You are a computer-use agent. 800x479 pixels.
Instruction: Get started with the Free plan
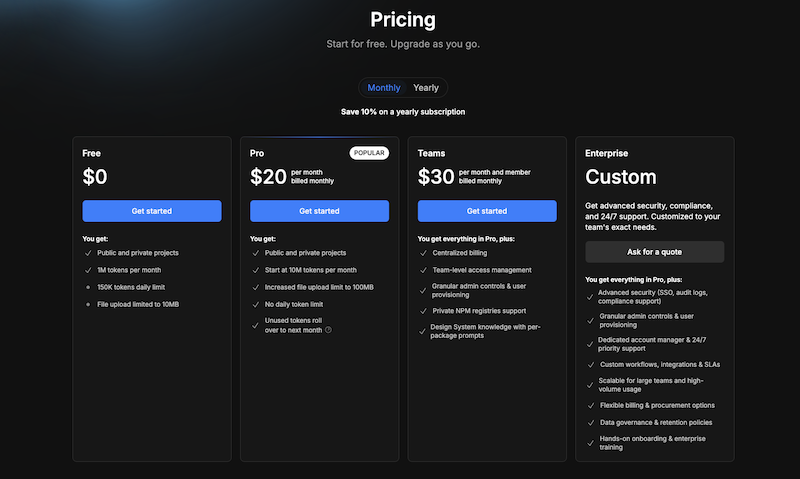(152, 211)
